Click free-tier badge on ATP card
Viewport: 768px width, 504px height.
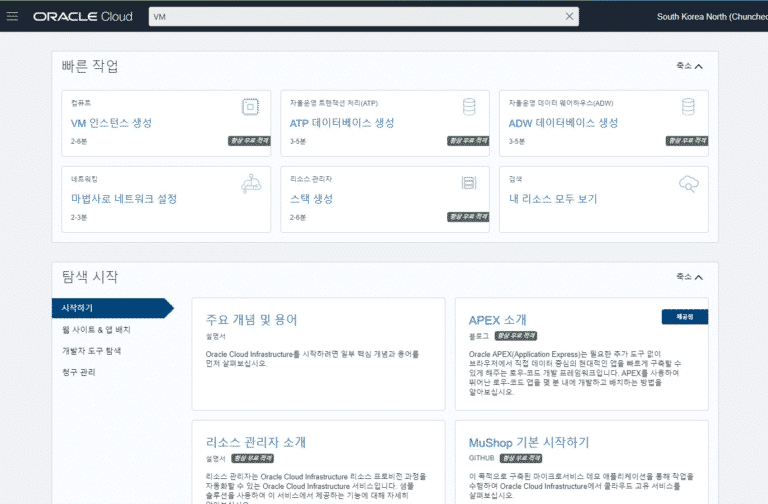[x=468, y=141]
